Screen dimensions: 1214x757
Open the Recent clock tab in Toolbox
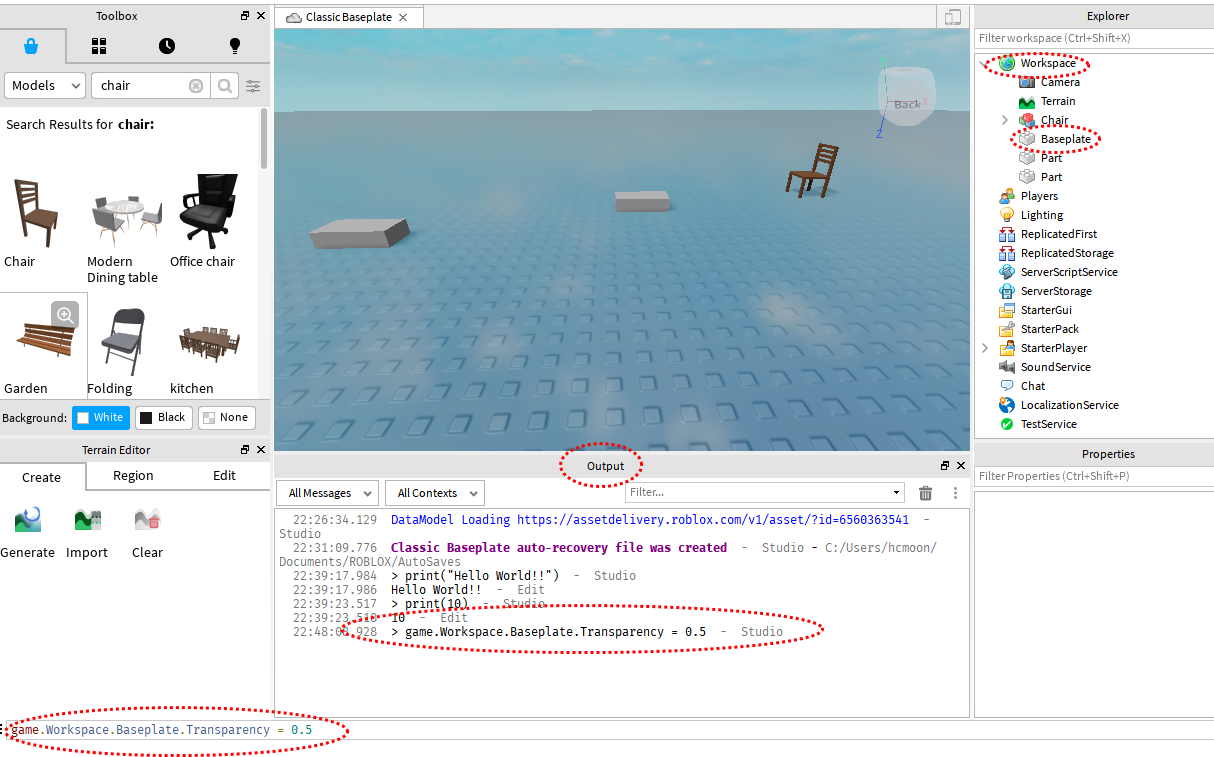(x=167, y=46)
